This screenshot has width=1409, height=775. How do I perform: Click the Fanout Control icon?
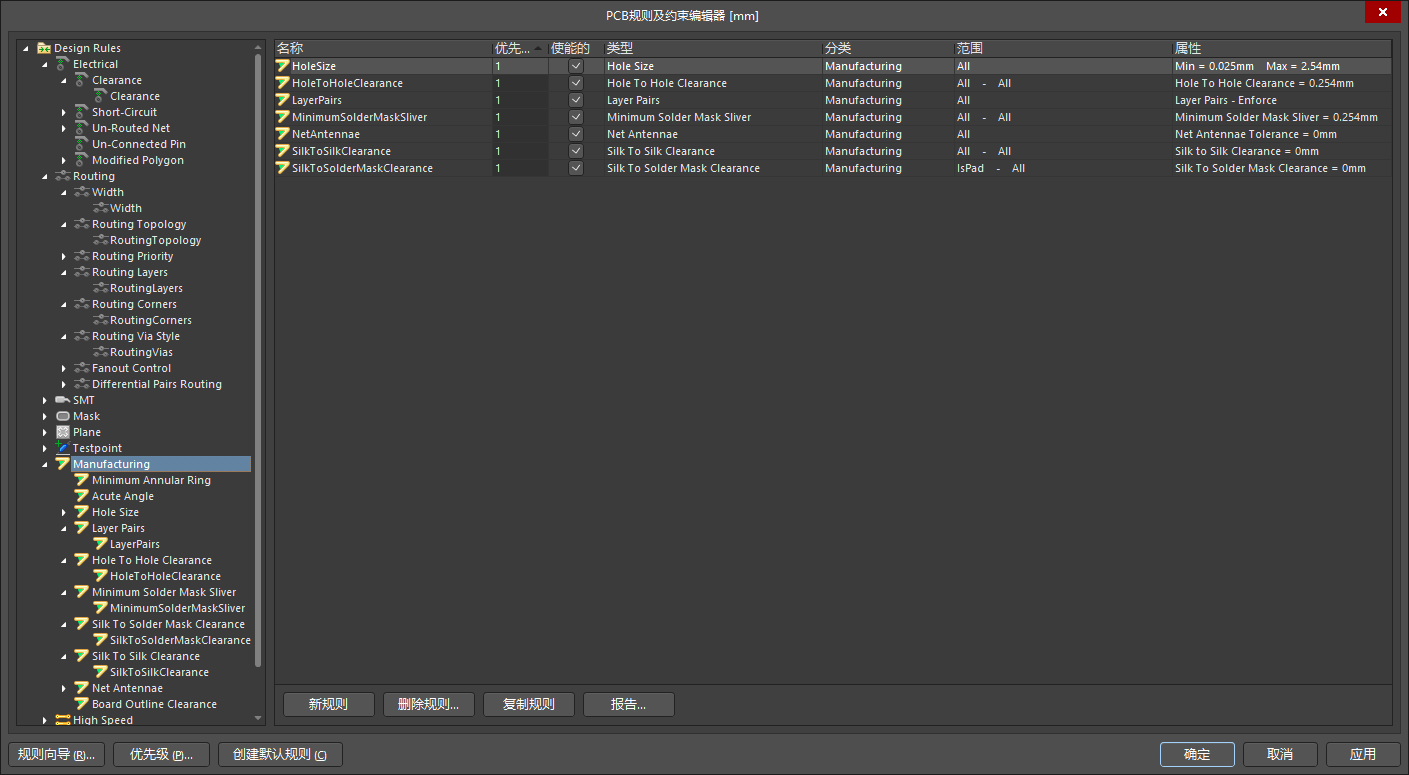[82, 368]
